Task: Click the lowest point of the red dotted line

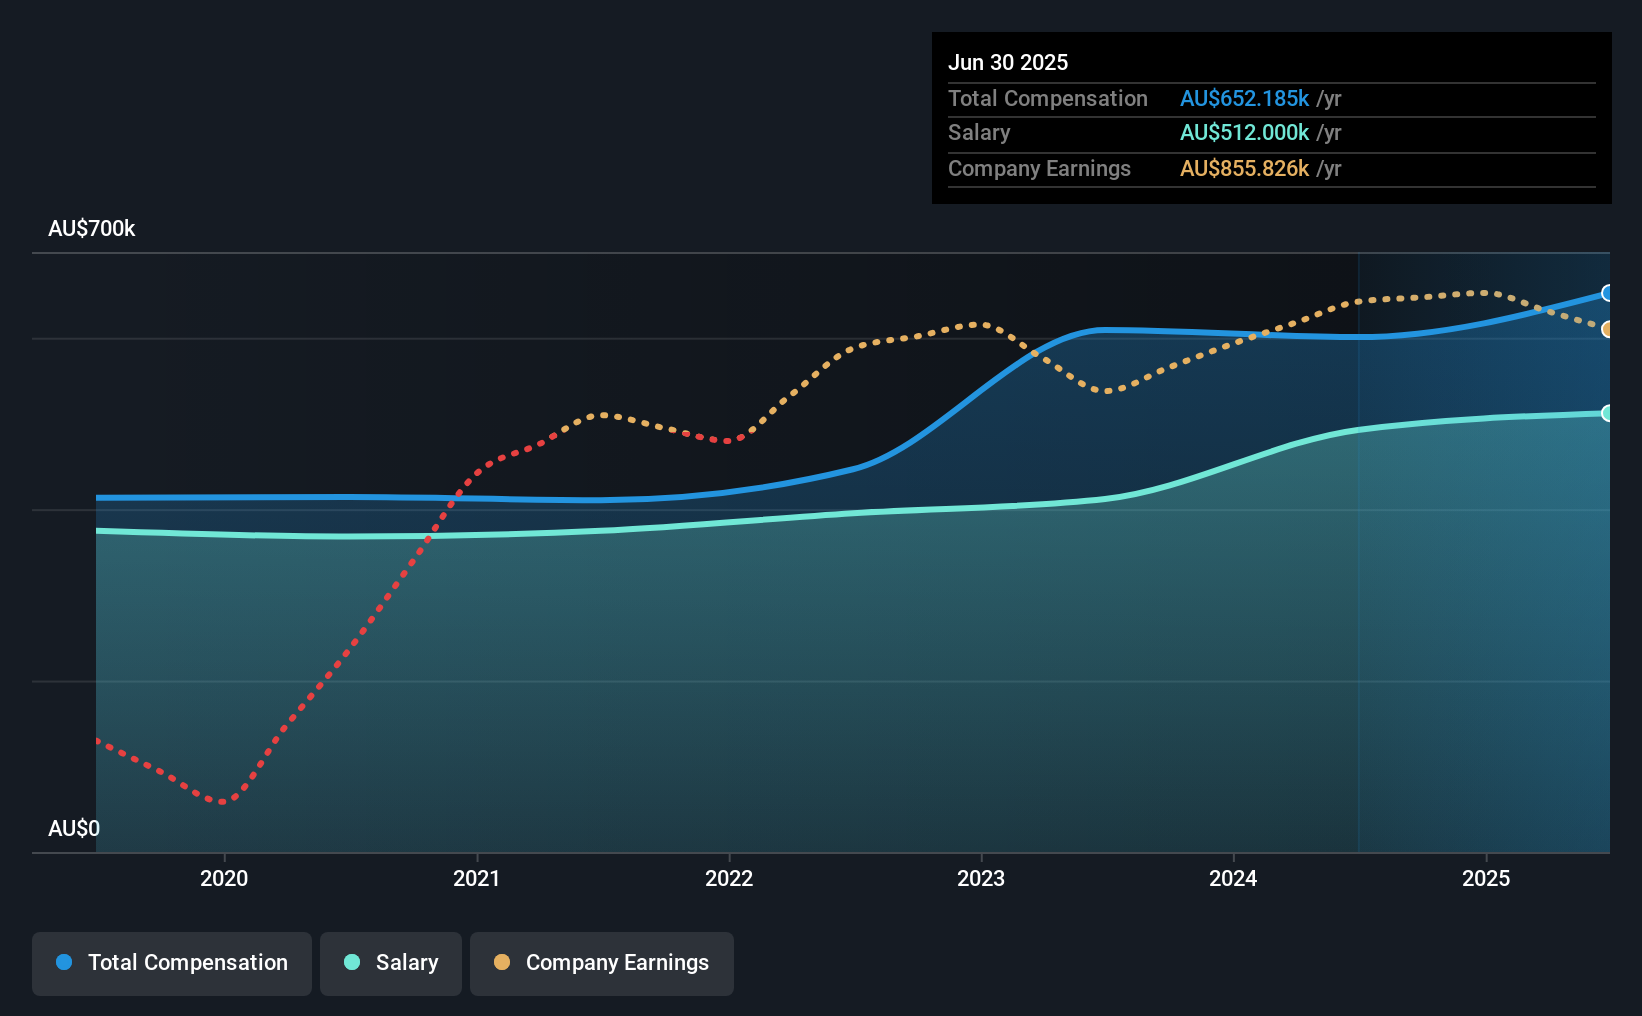Action: pyautogui.click(x=222, y=802)
